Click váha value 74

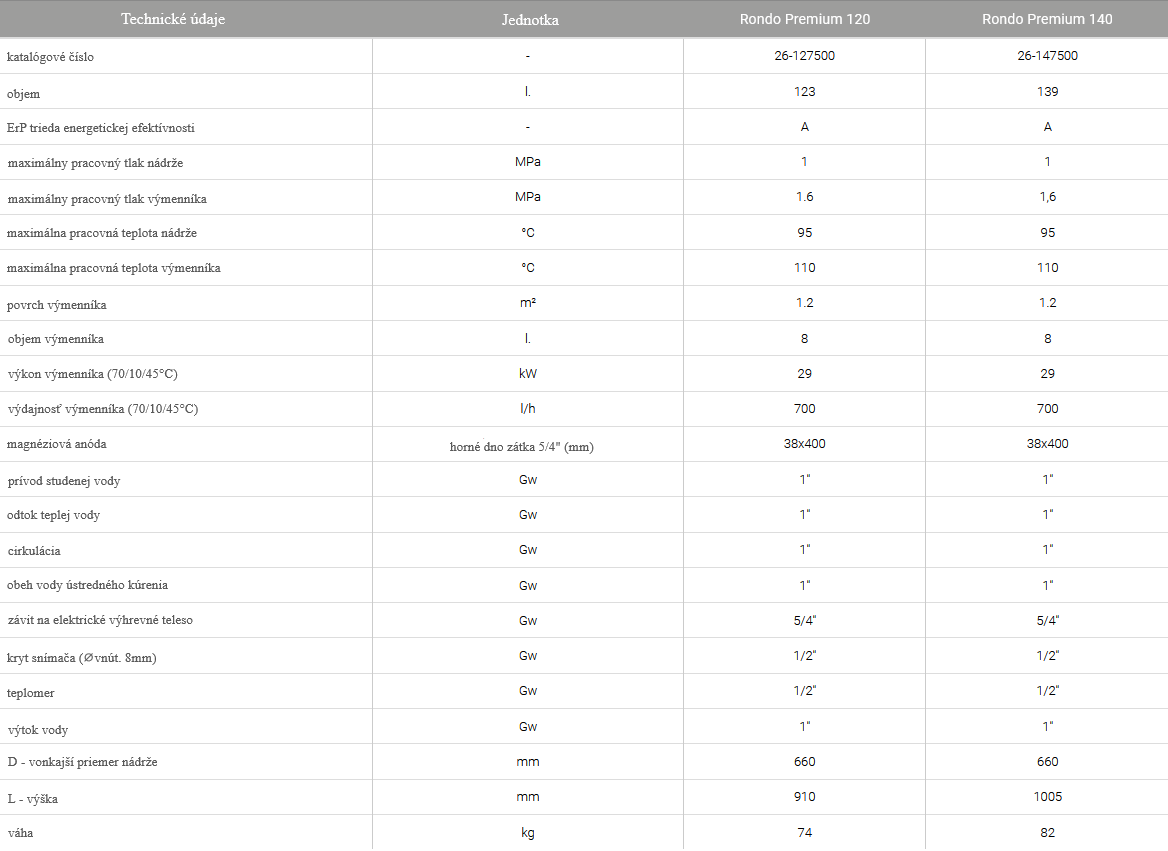(804, 833)
